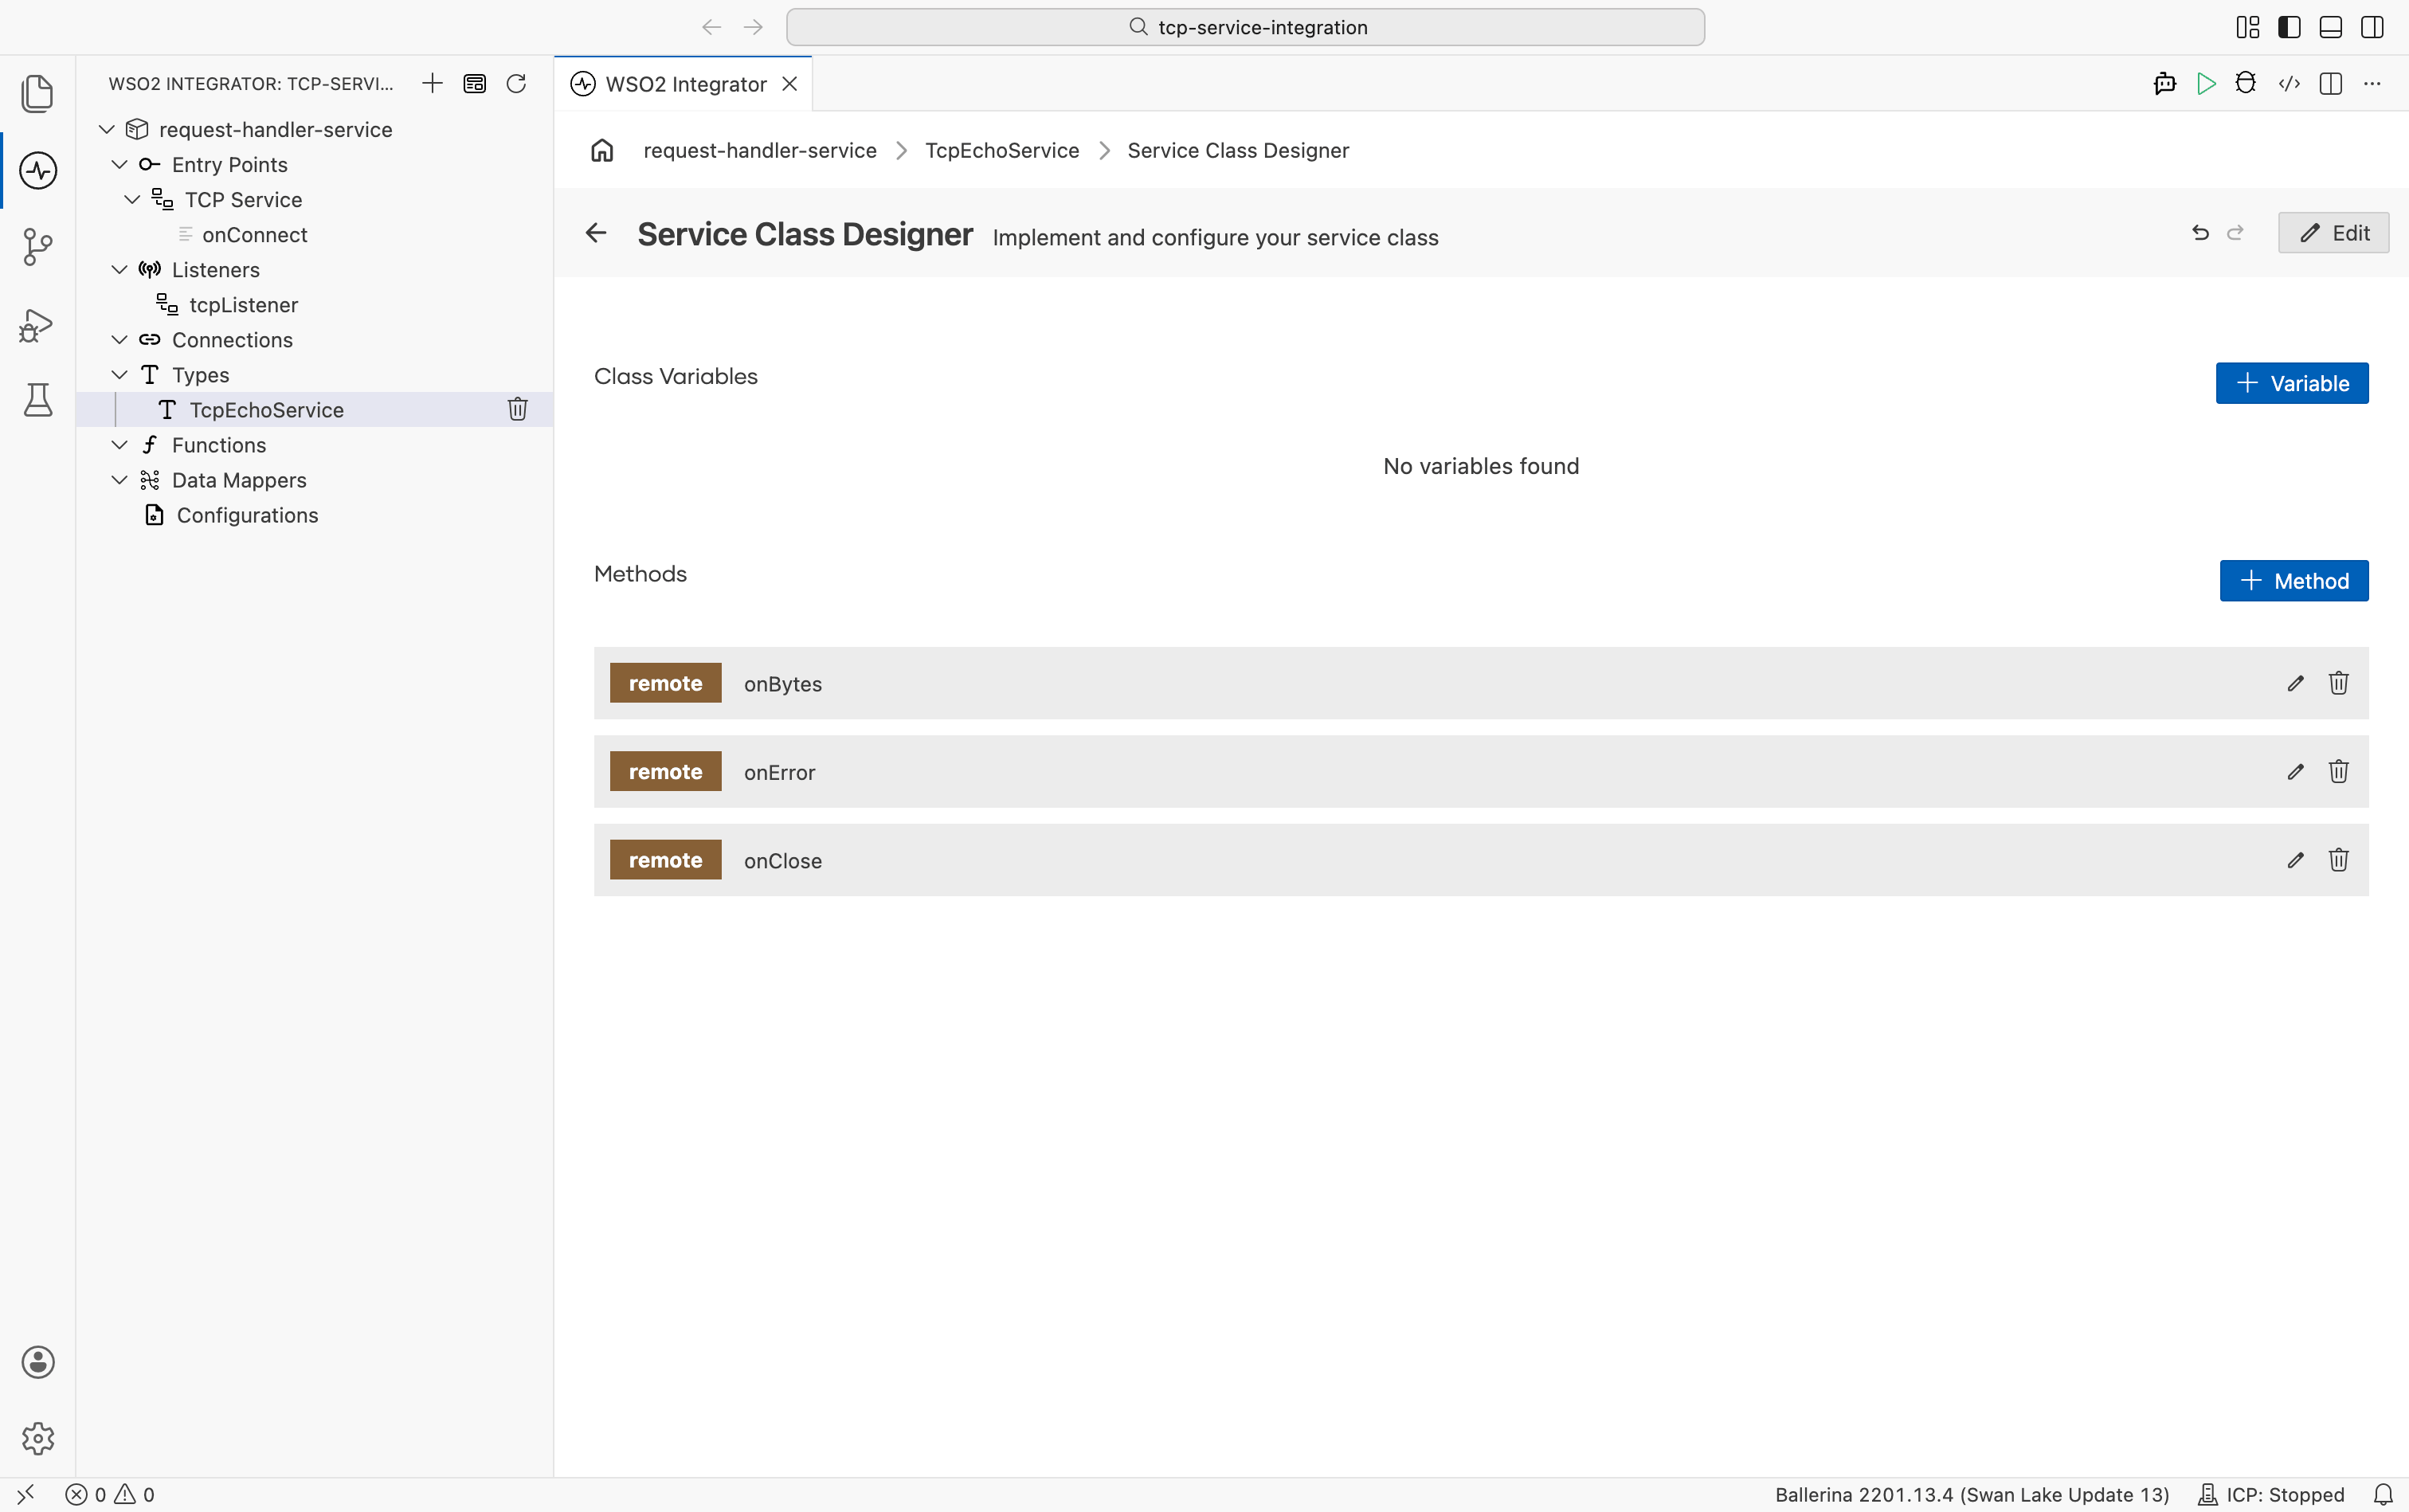
Task: Collapse the TCP Service node
Action: pos(132,199)
